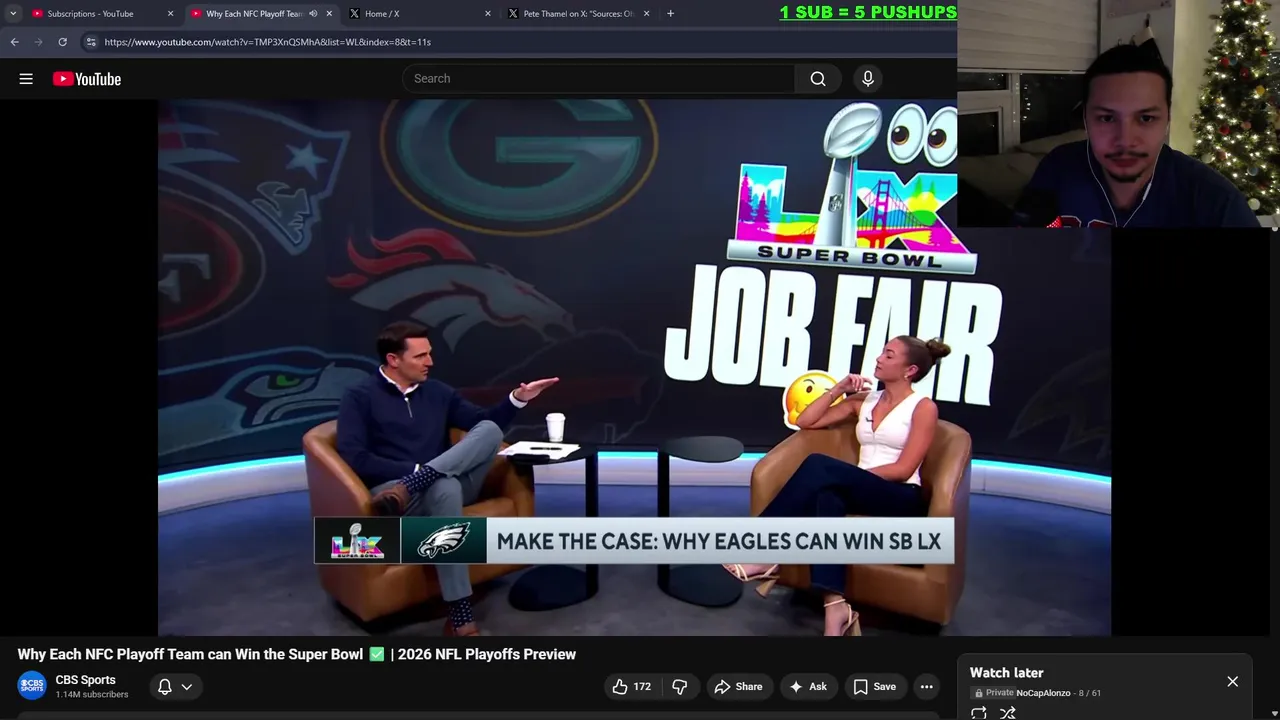This screenshot has width=1280, height=720.
Task: Go to YouTube home via logo
Action: coord(87,79)
